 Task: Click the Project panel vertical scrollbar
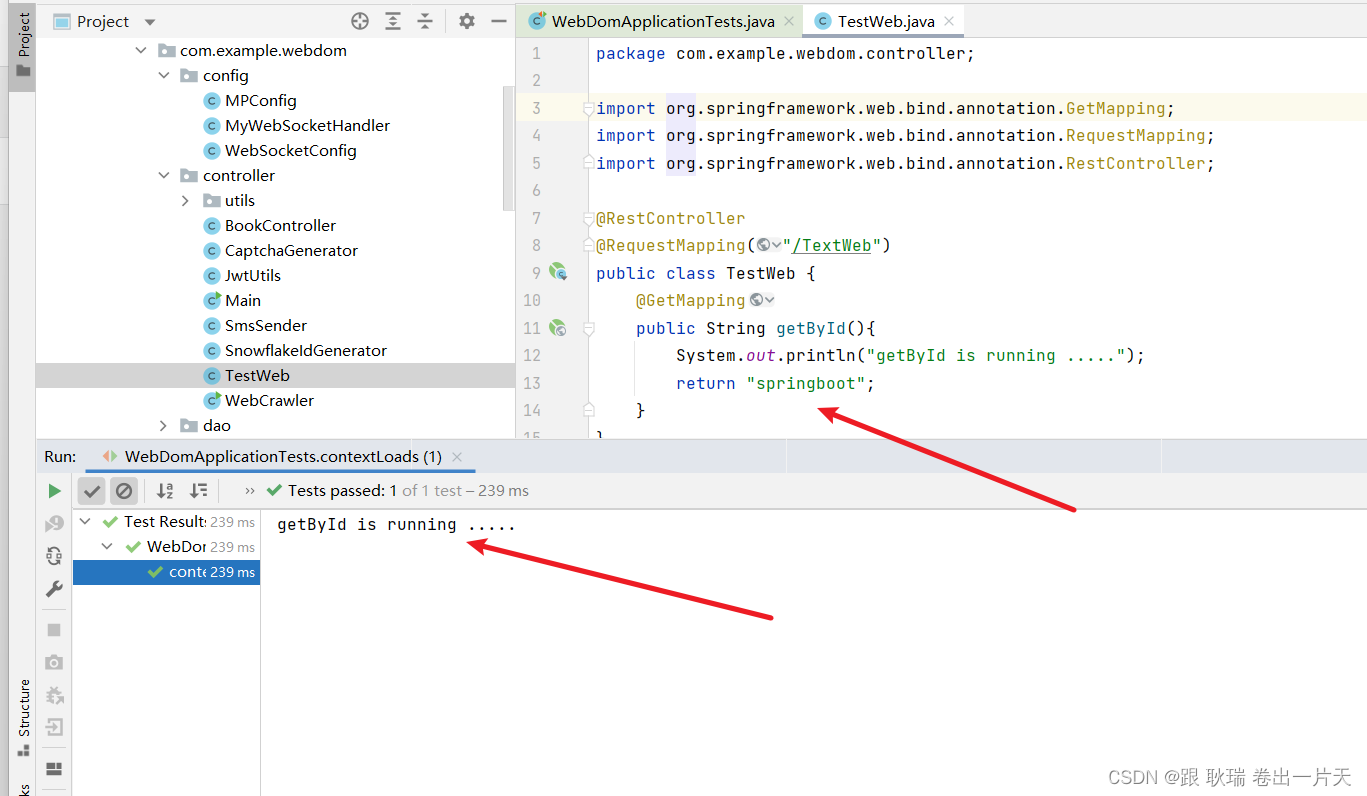point(508,147)
